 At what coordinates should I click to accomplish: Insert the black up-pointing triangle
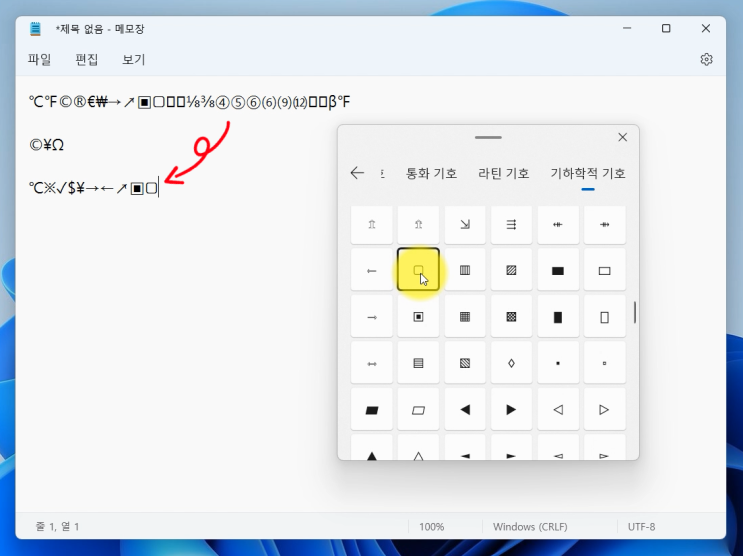click(x=372, y=447)
